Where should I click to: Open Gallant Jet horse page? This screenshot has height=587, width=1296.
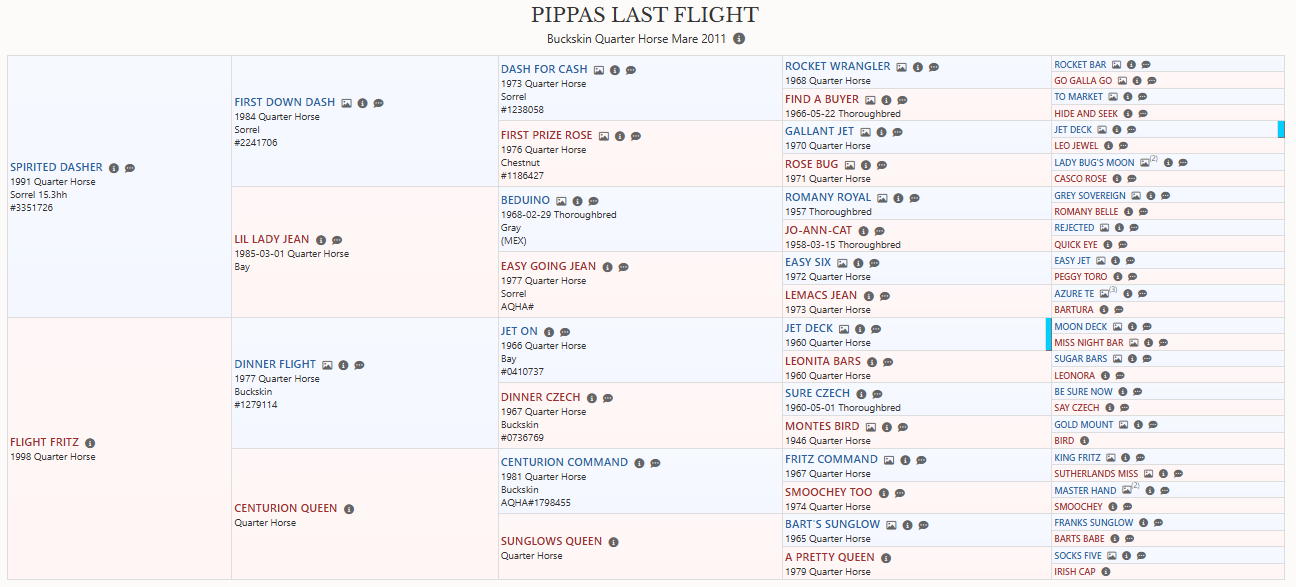pyautogui.click(x=820, y=131)
